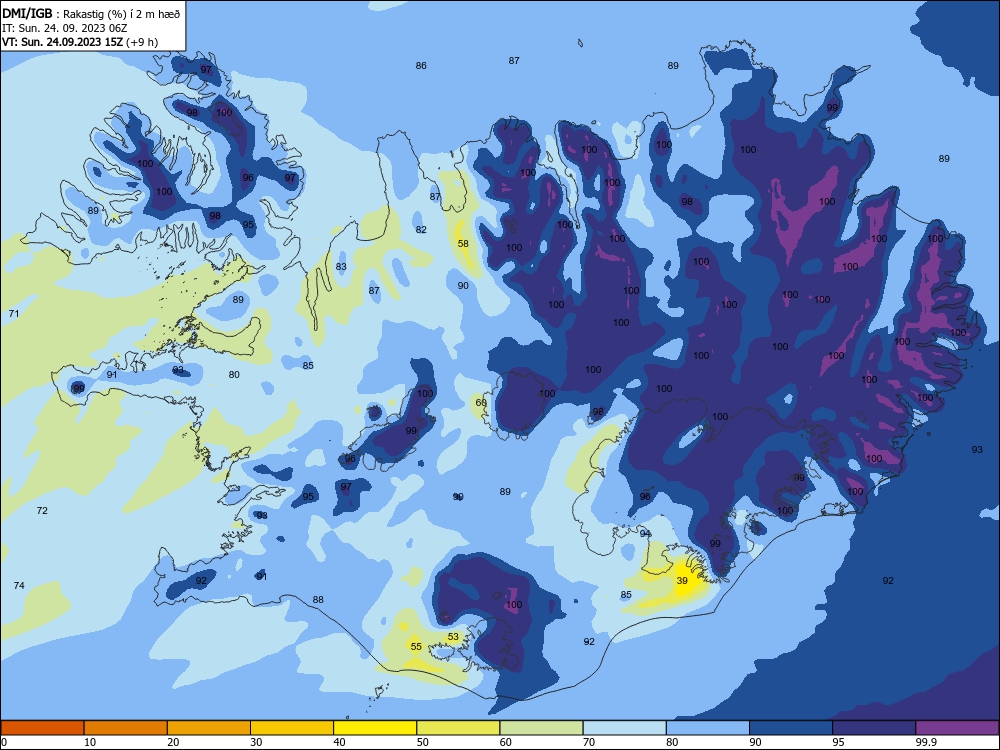Screen dimensions: 1000x750
Task: Click the '99.9' legend scale label
Action: (x=925, y=742)
